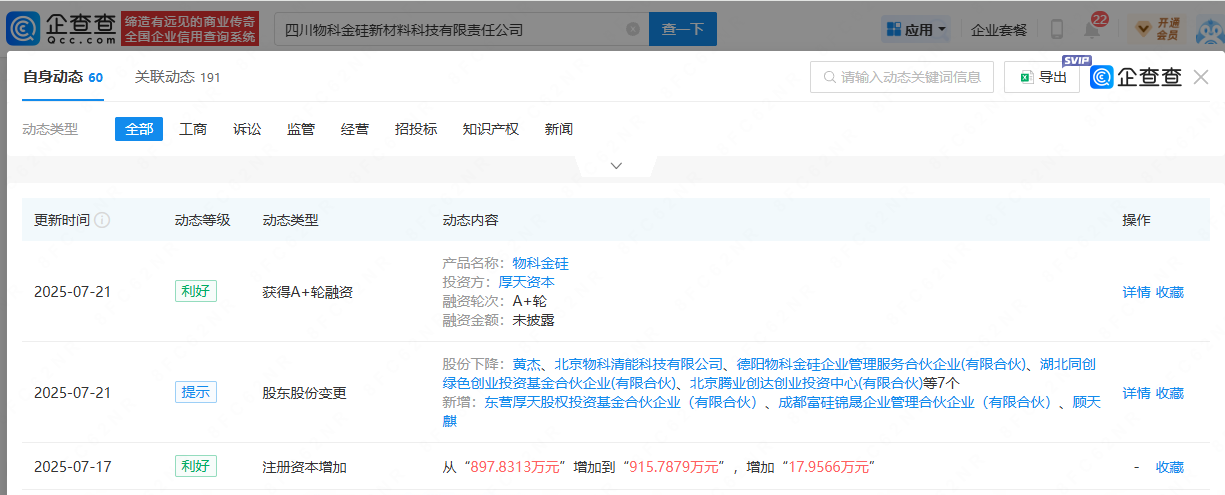Click the Qcc.com logo in header
Viewport: 1225px width, 495px height.
[x=62, y=28]
